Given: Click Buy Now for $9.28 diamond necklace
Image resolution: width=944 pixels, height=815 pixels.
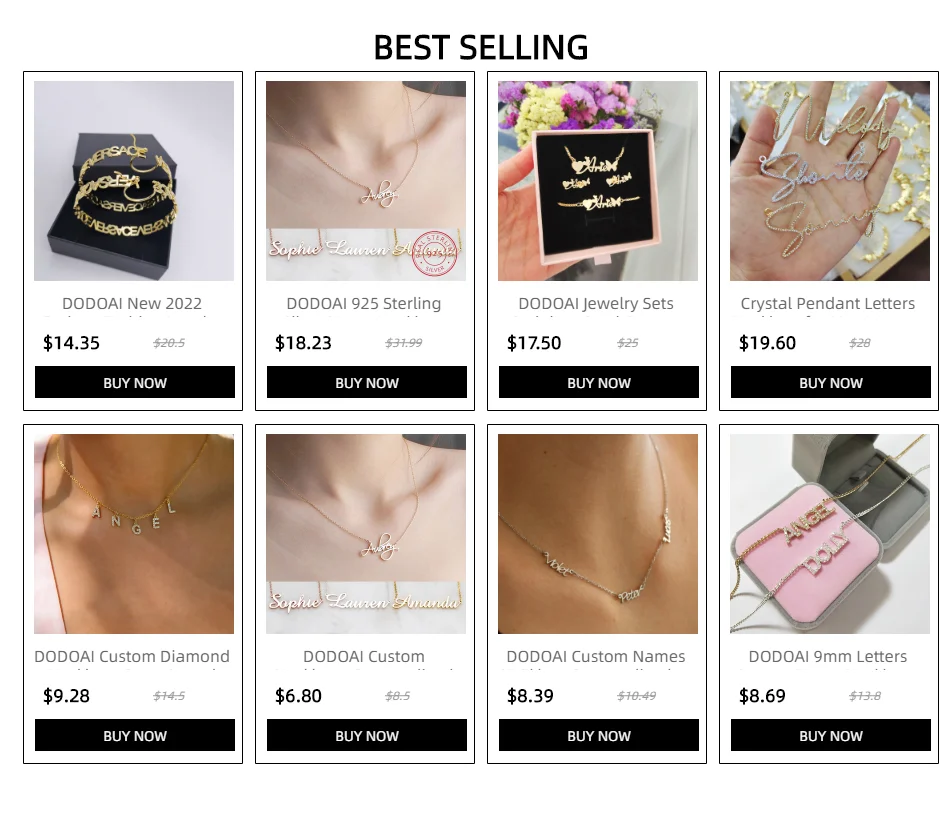Looking at the screenshot, I should point(135,735).
